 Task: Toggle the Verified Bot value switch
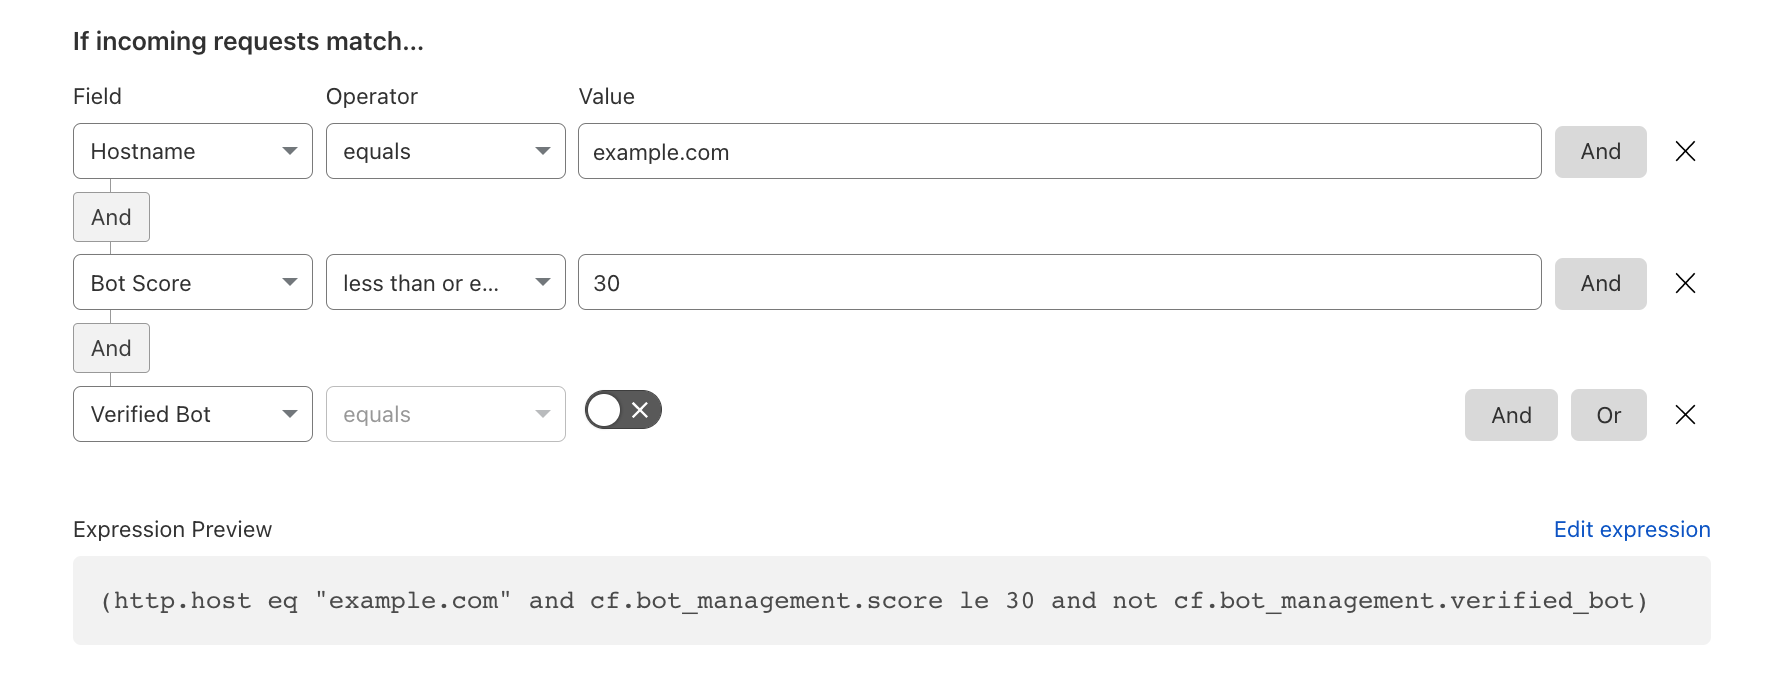point(623,410)
